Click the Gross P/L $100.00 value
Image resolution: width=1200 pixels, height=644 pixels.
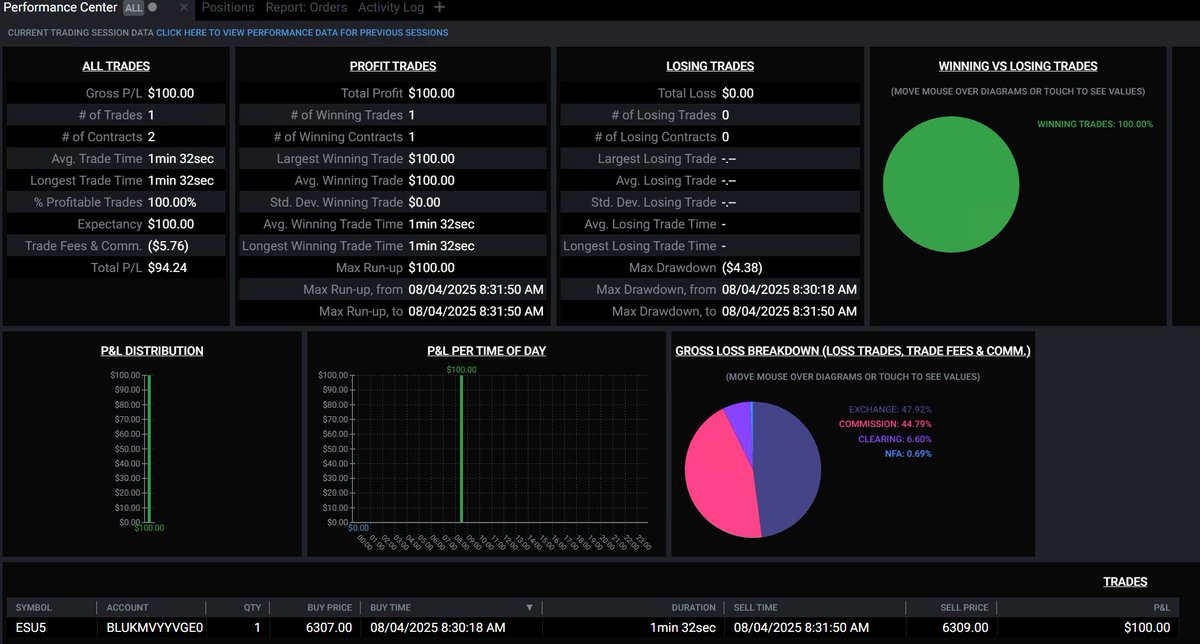tap(171, 93)
